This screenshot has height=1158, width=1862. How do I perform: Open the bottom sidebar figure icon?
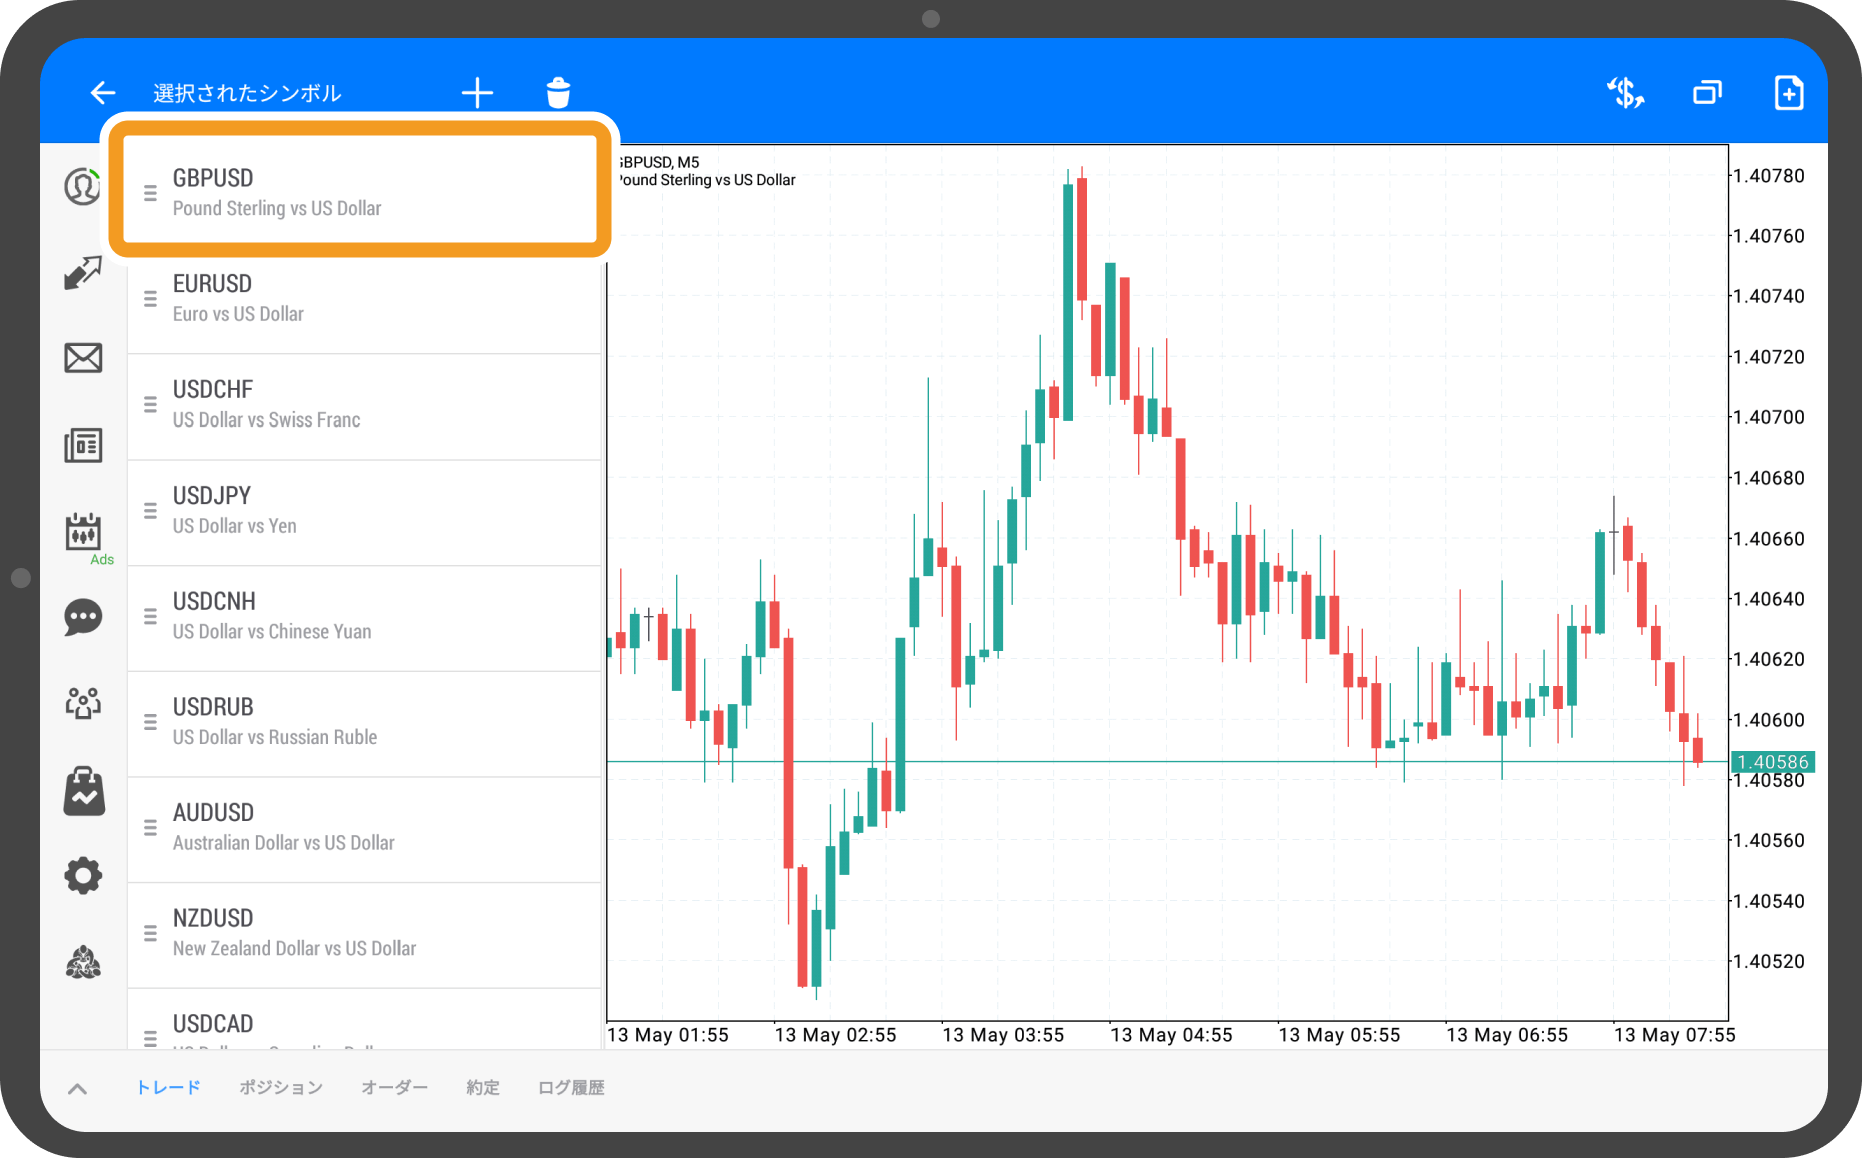click(83, 962)
